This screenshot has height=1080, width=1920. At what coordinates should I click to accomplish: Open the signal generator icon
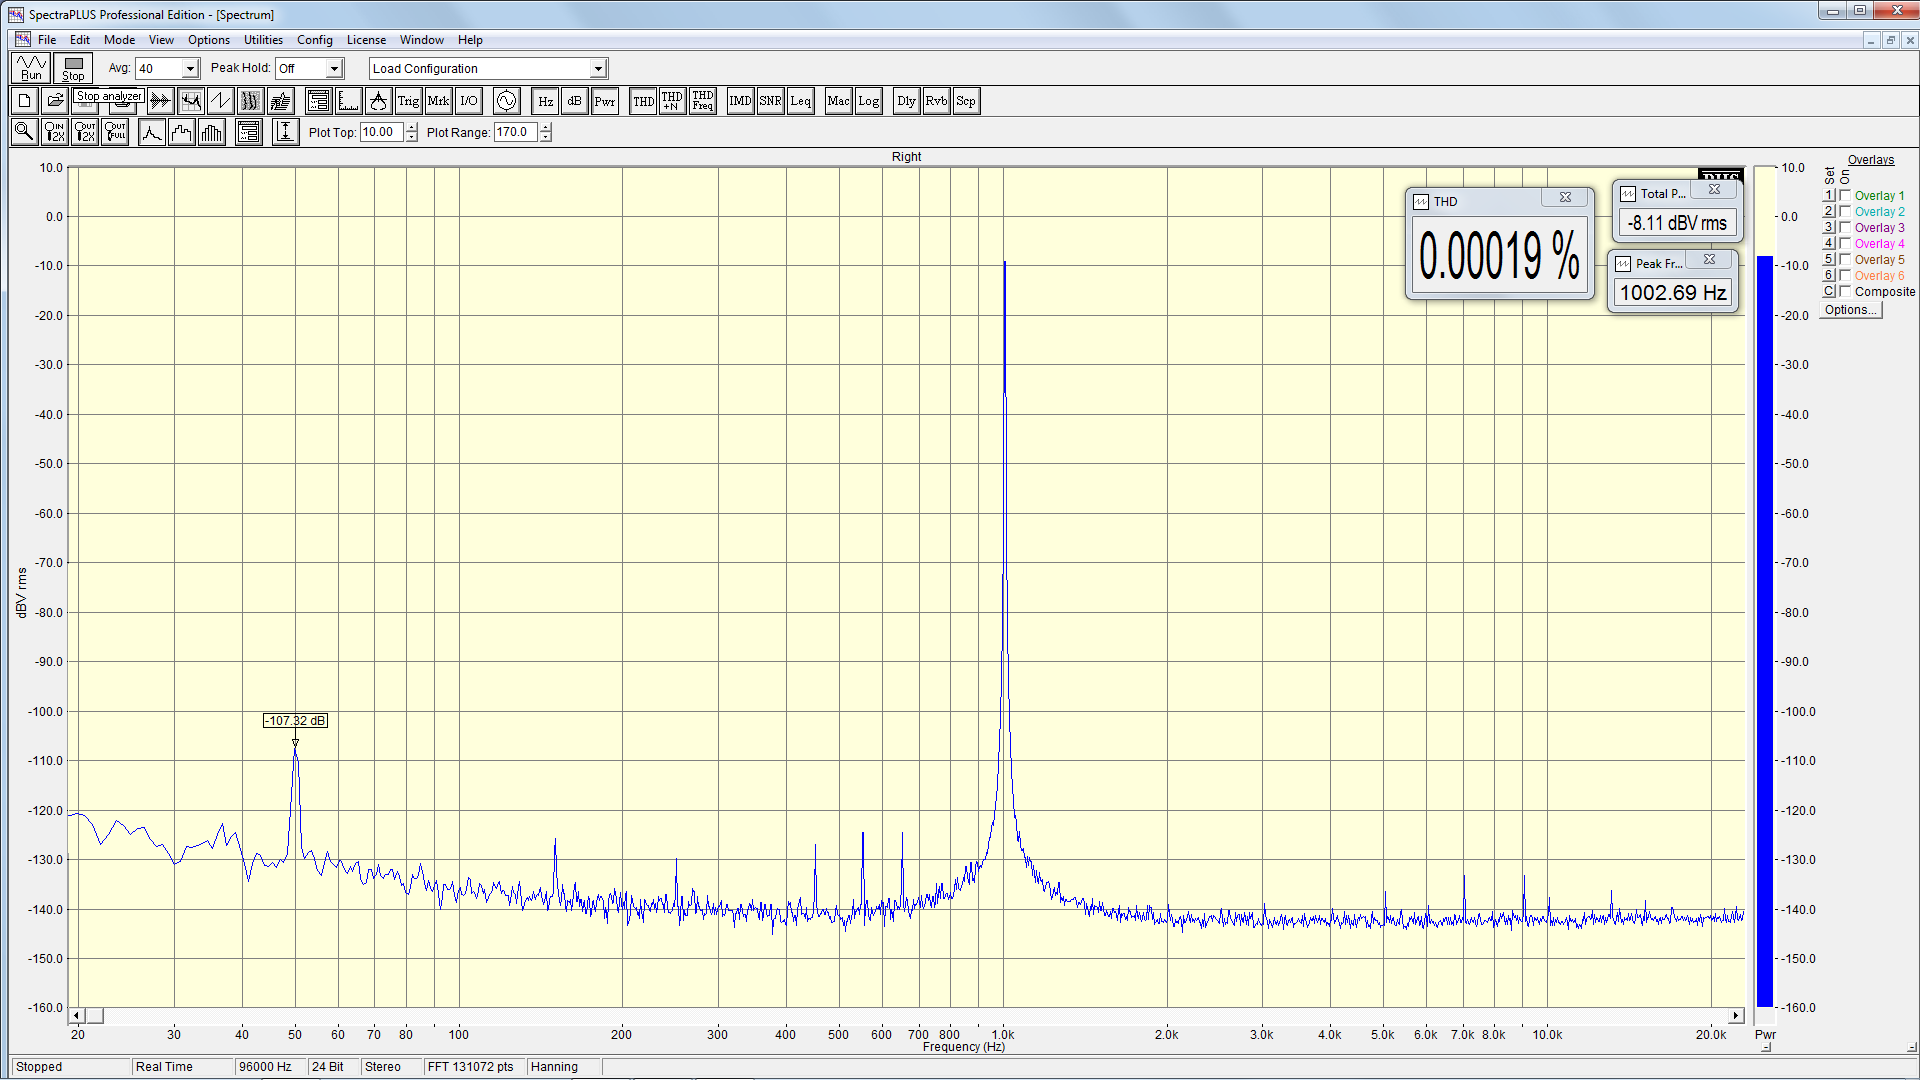[x=506, y=101]
